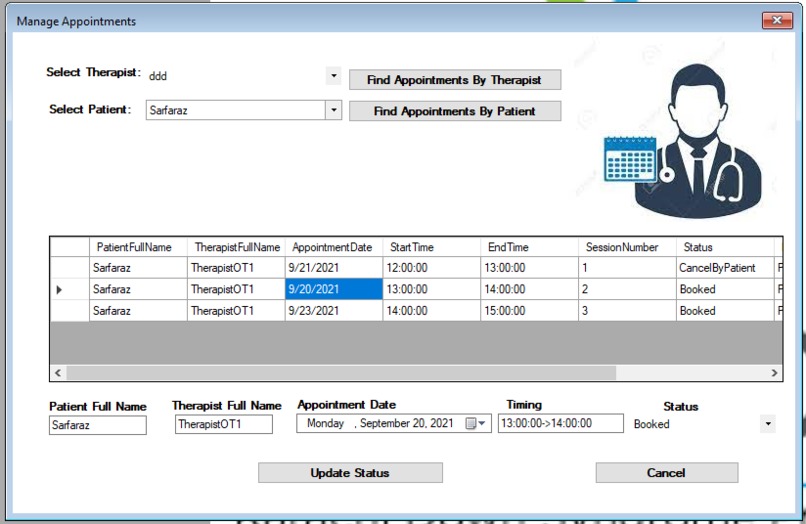Select the 9/23/2021 appointment date cell
Viewport: 806px width, 524px height.
[x=334, y=311]
